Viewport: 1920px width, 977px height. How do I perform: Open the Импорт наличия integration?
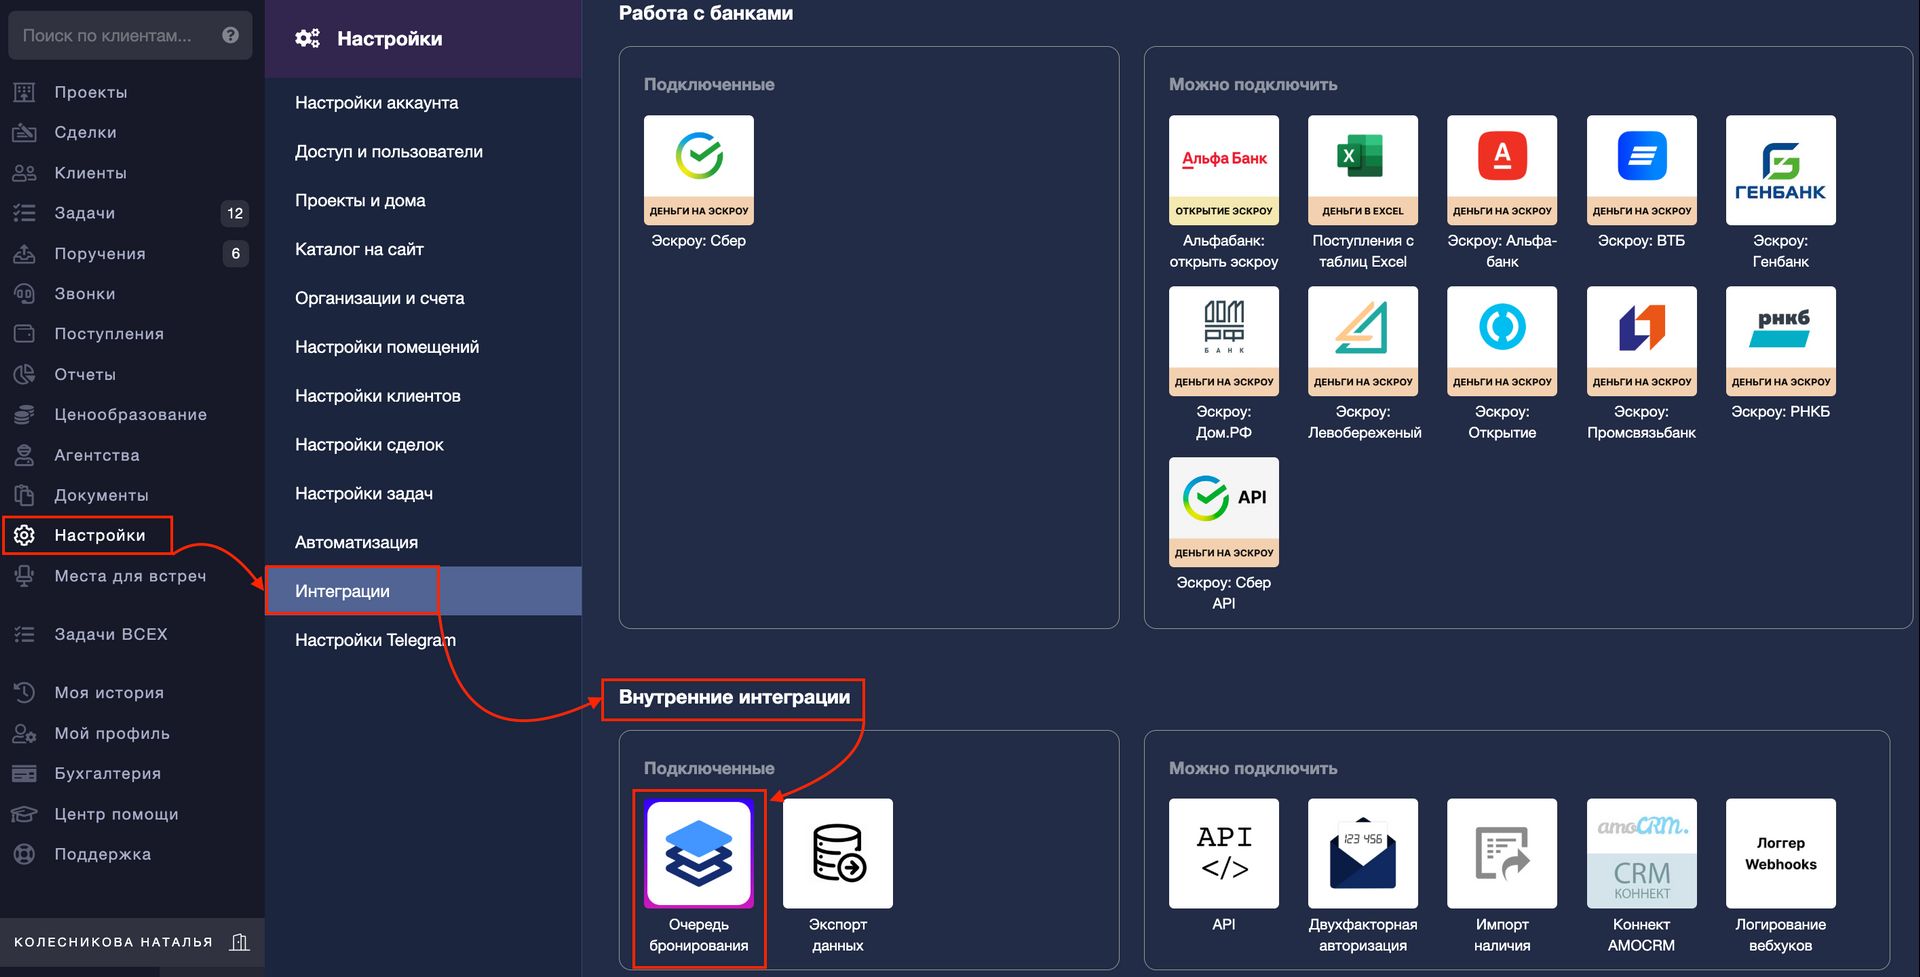pyautogui.click(x=1501, y=854)
